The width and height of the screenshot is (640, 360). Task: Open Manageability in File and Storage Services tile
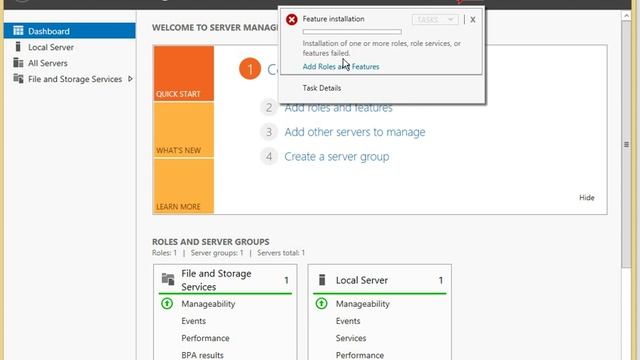click(x=208, y=304)
